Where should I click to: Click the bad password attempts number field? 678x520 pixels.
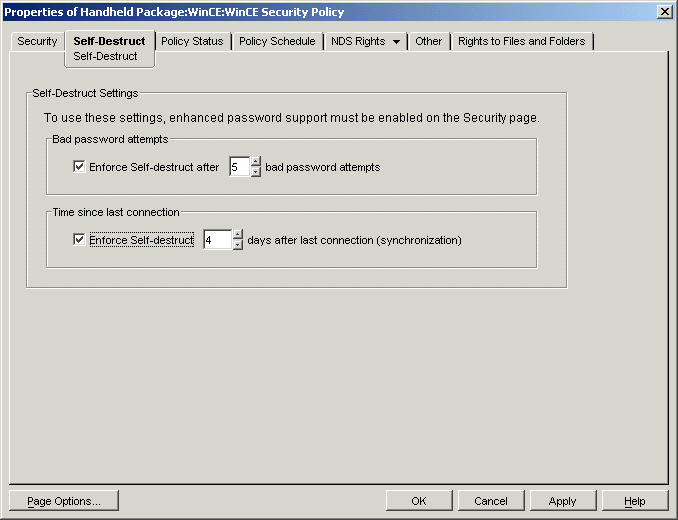coord(238,167)
